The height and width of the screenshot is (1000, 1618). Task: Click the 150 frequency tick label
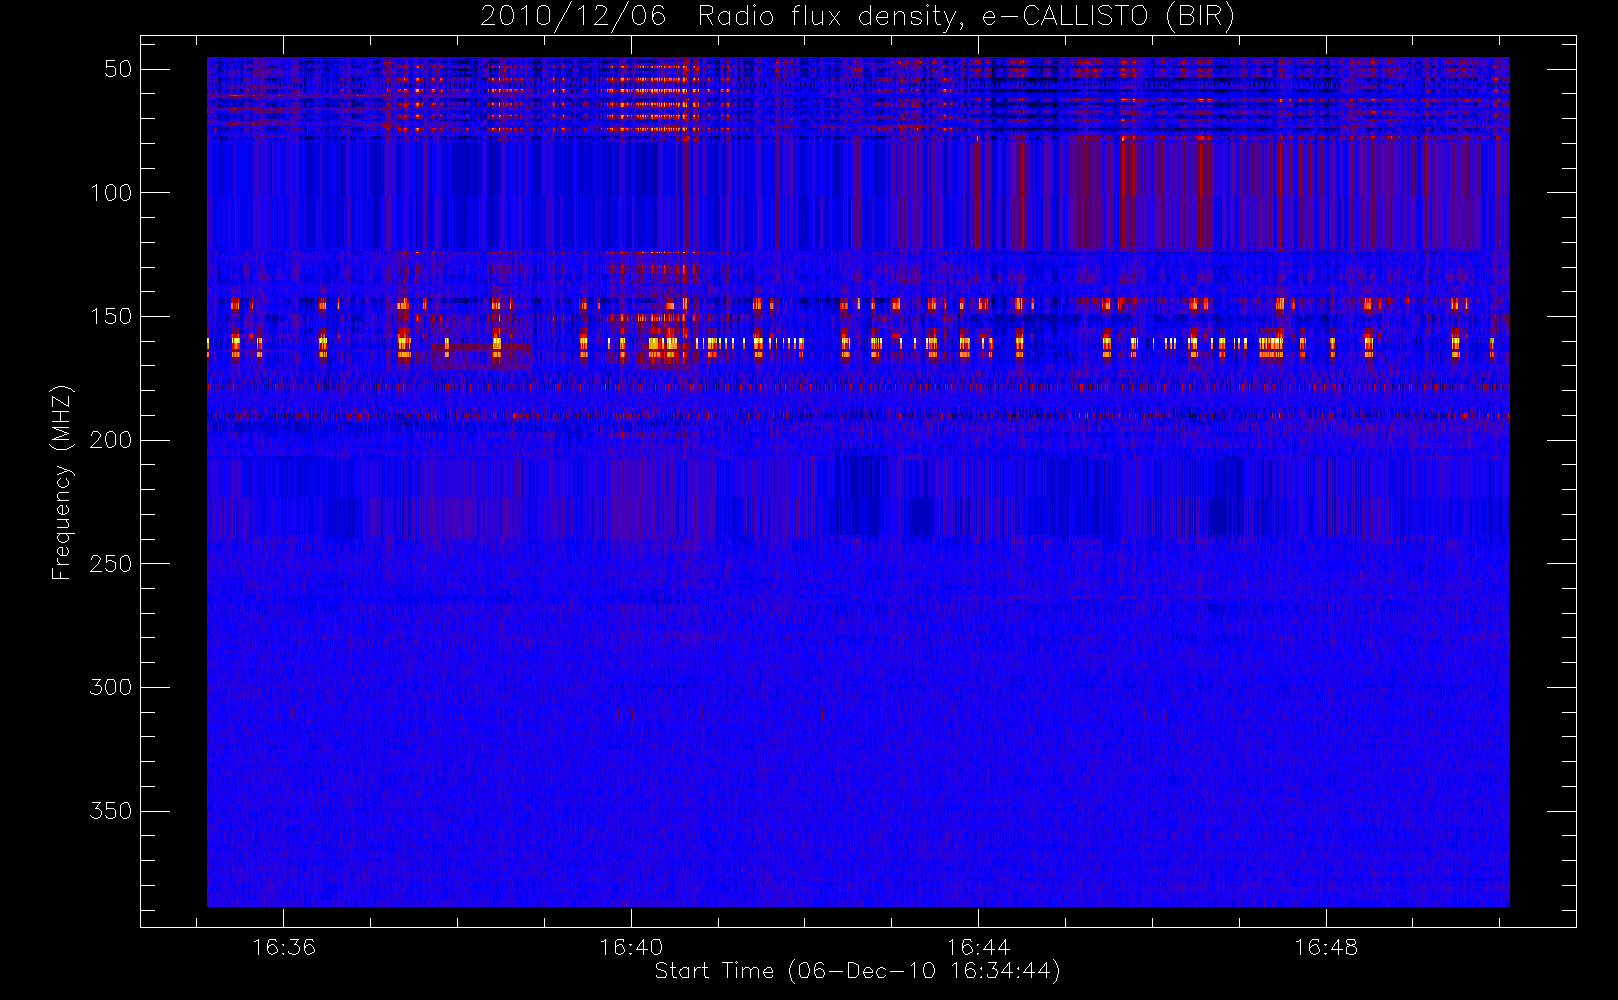(x=111, y=316)
